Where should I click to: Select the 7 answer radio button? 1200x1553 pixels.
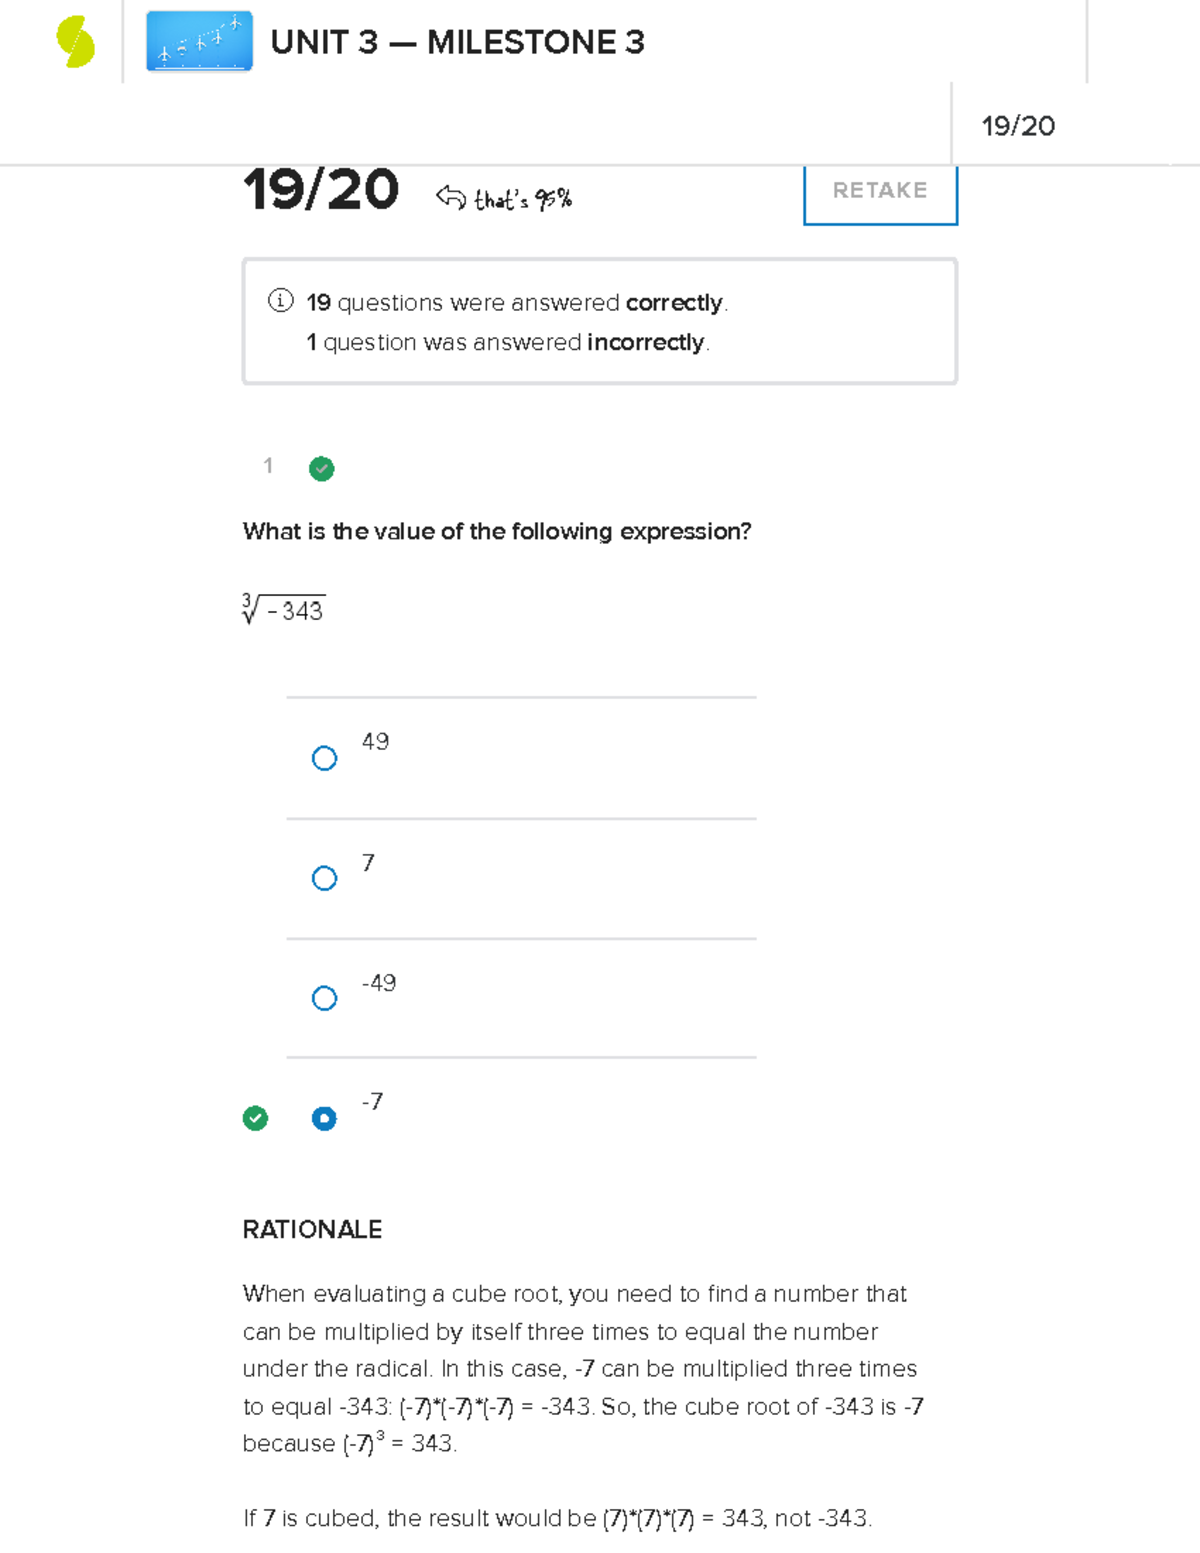tap(324, 878)
